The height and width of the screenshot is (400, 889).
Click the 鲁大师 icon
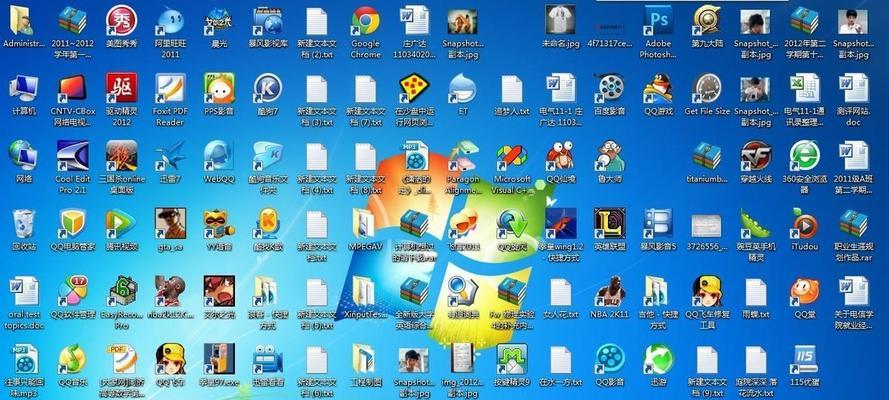click(609, 156)
